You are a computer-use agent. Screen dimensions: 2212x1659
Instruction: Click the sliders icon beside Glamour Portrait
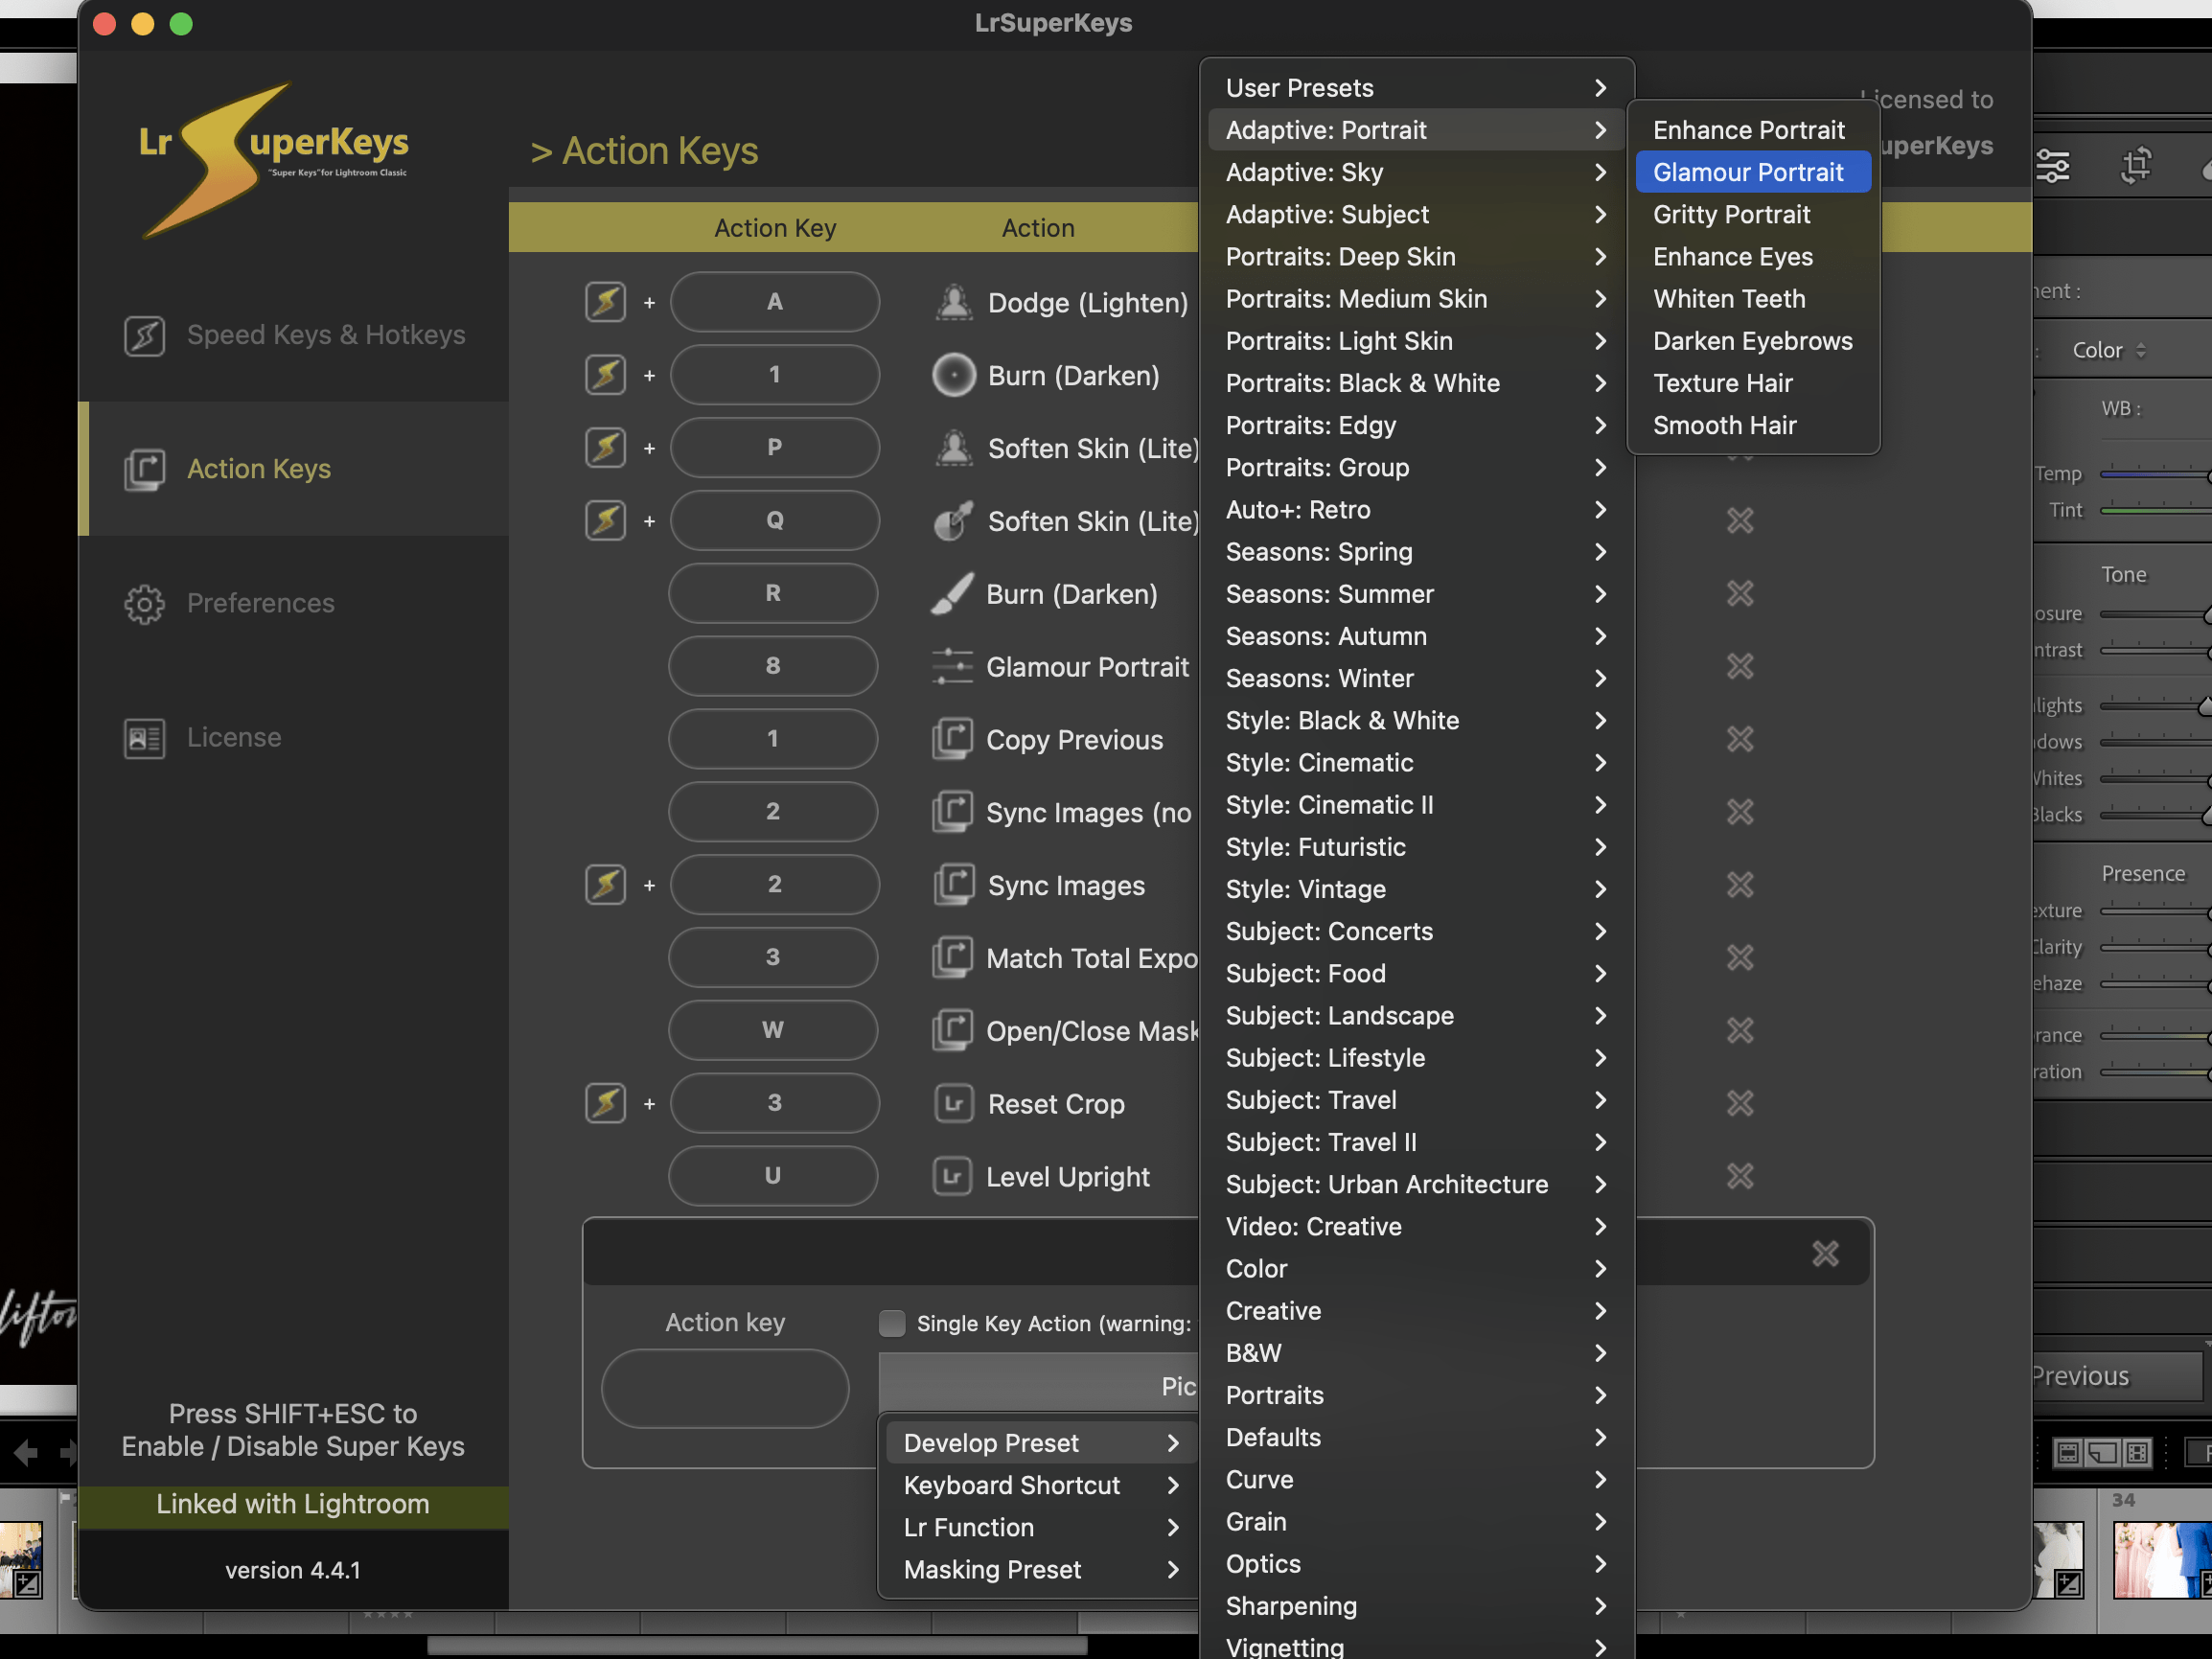coord(952,667)
